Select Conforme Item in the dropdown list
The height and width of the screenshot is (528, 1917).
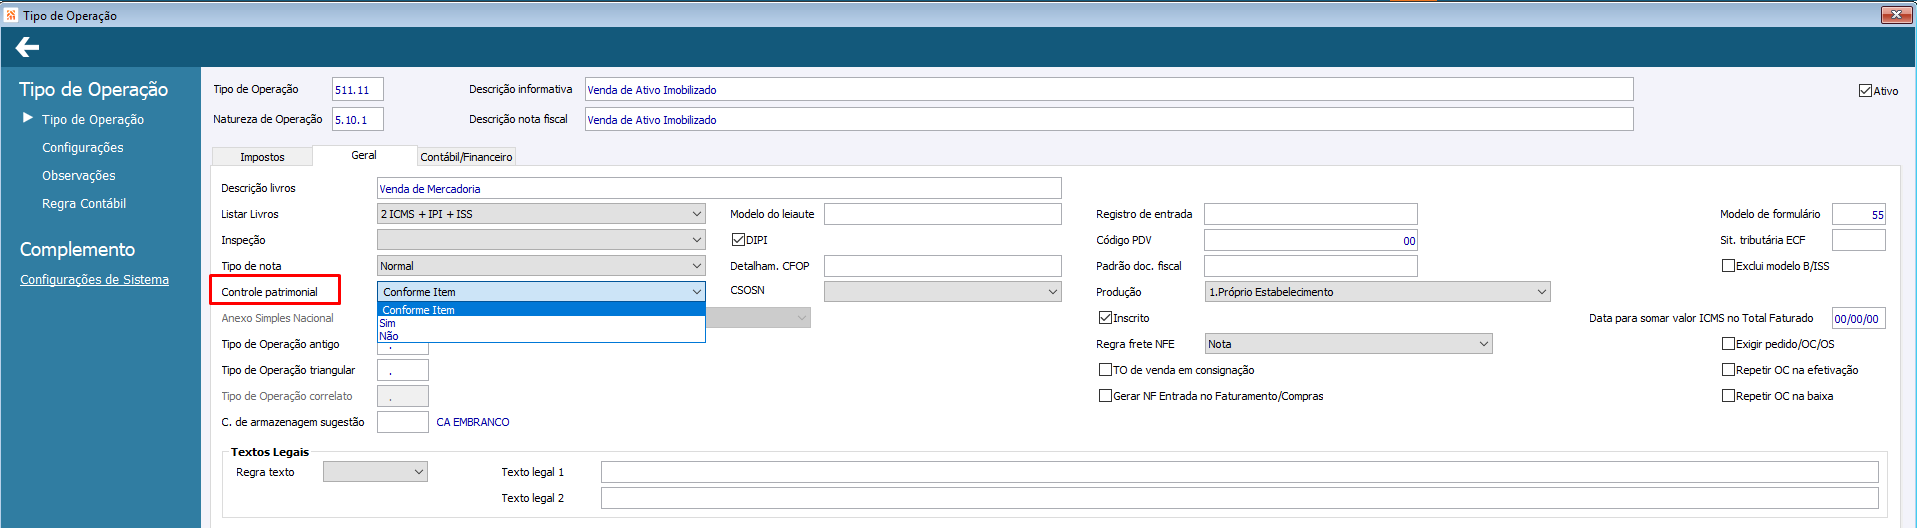(x=541, y=310)
